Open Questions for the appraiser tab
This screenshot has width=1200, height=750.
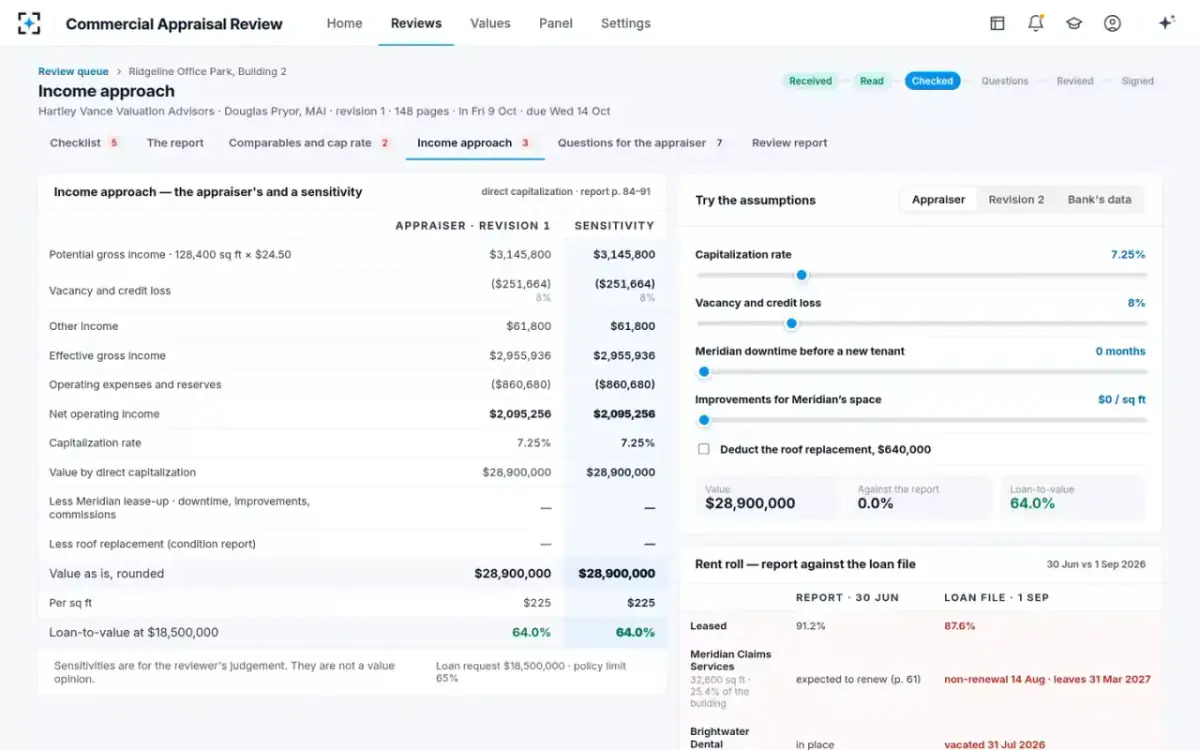[642, 143]
